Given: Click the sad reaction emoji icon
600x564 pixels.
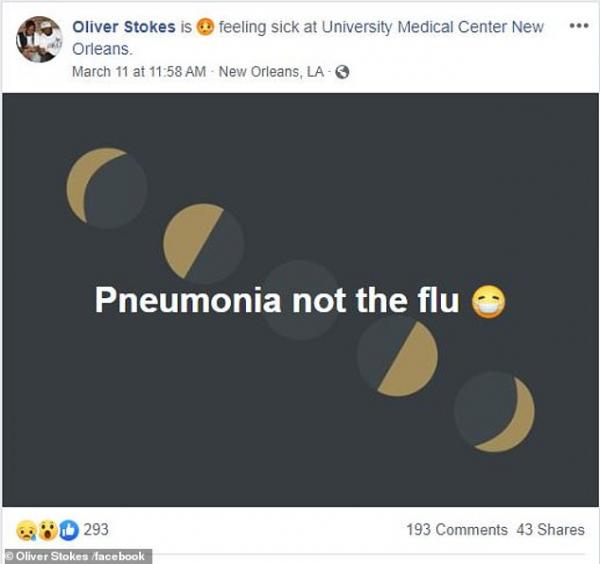Looking at the screenshot, I should [26, 529].
